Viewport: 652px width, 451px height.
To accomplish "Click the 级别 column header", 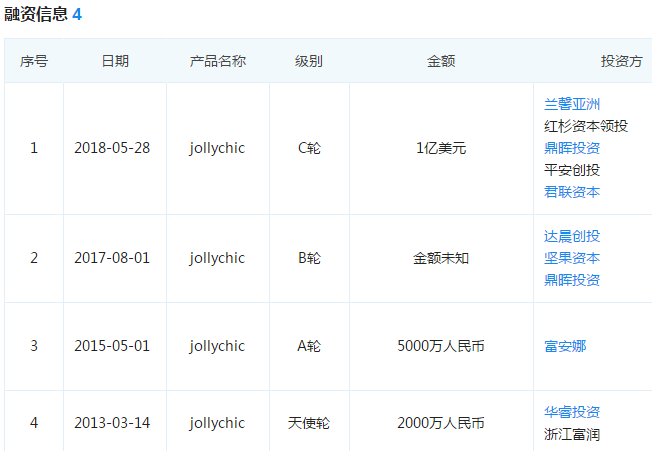I will pos(309,61).
